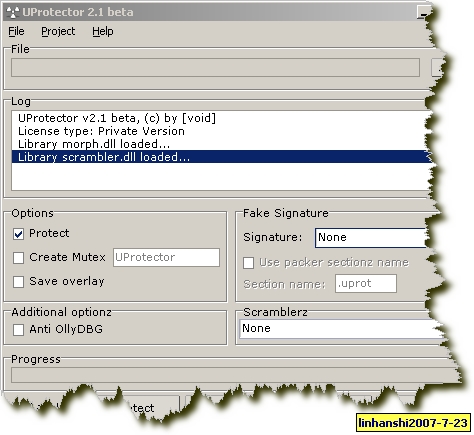Viewport: 474px width, 435px height.
Task: Open the Help menu
Action: click(103, 31)
